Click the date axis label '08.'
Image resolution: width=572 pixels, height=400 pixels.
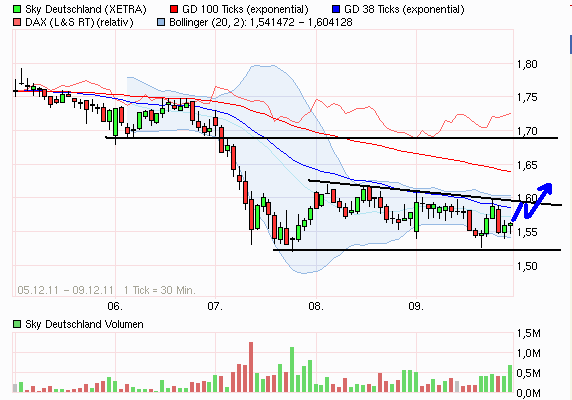316,306
